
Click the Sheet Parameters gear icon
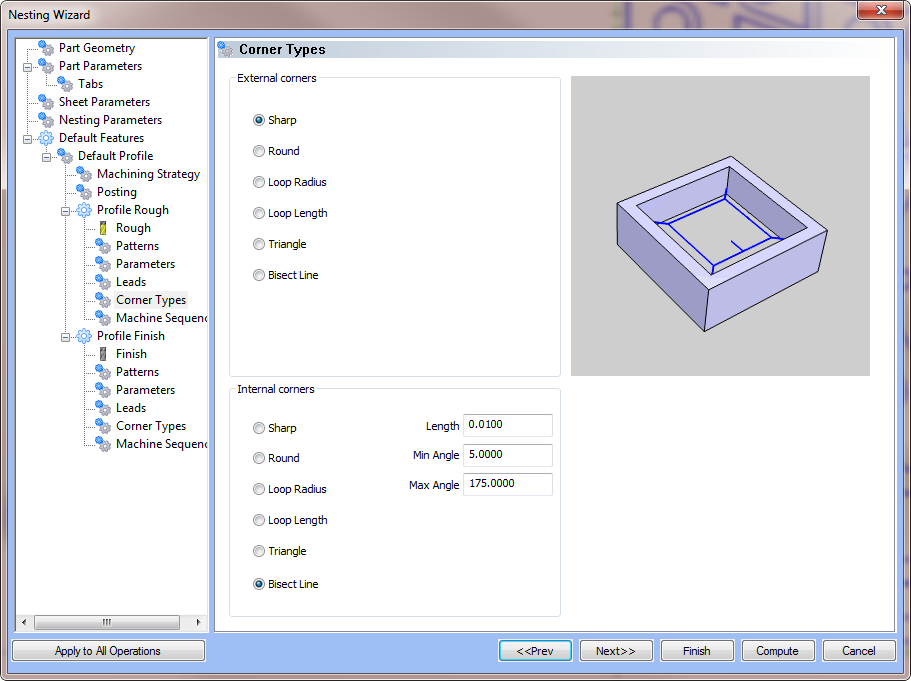tap(46, 102)
